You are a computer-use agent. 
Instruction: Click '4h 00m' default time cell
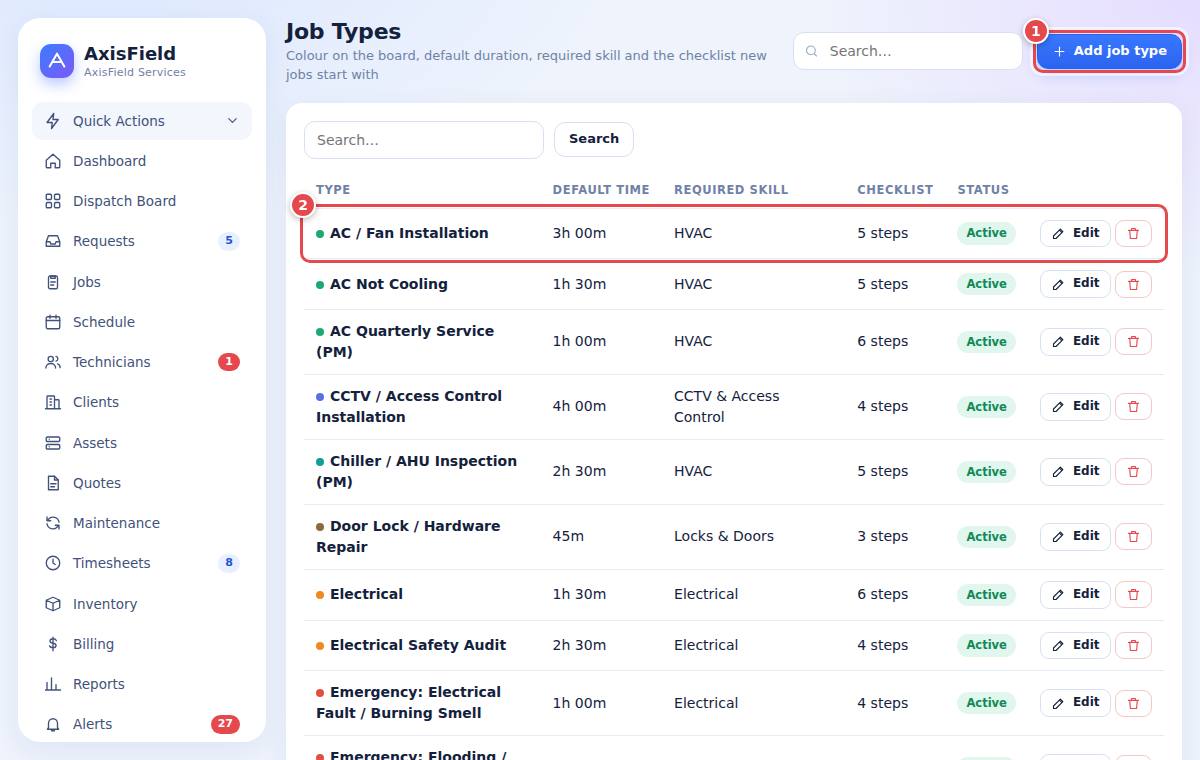(x=579, y=406)
